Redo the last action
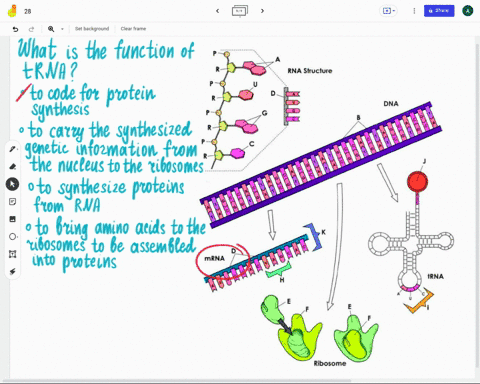Viewport: 480px width, 384px height. pos(31,29)
